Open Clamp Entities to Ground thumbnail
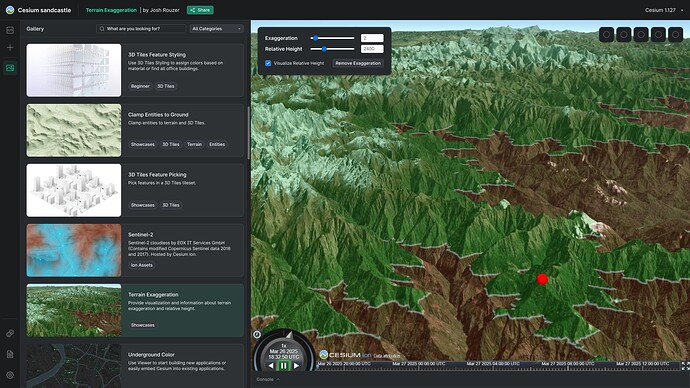Image resolution: width=690 pixels, height=388 pixels. tap(73, 130)
